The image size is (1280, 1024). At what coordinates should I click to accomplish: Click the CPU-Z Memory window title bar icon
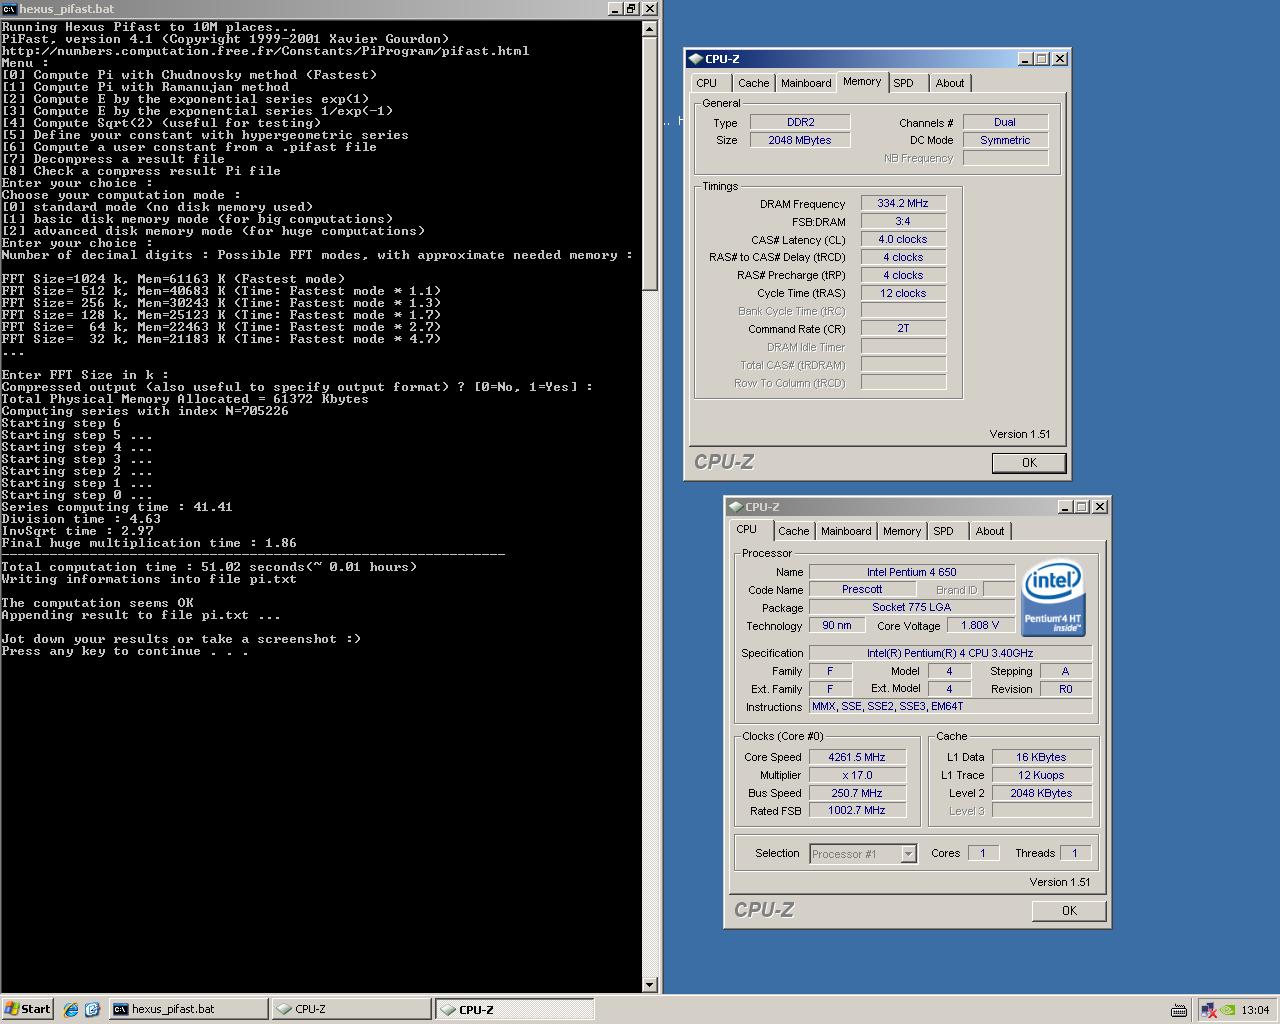coord(695,59)
